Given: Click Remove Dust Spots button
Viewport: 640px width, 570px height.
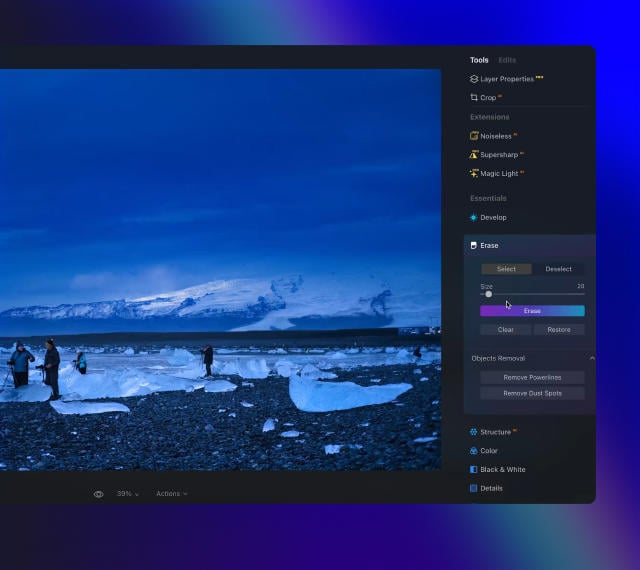Looking at the screenshot, I should click(x=532, y=393).
